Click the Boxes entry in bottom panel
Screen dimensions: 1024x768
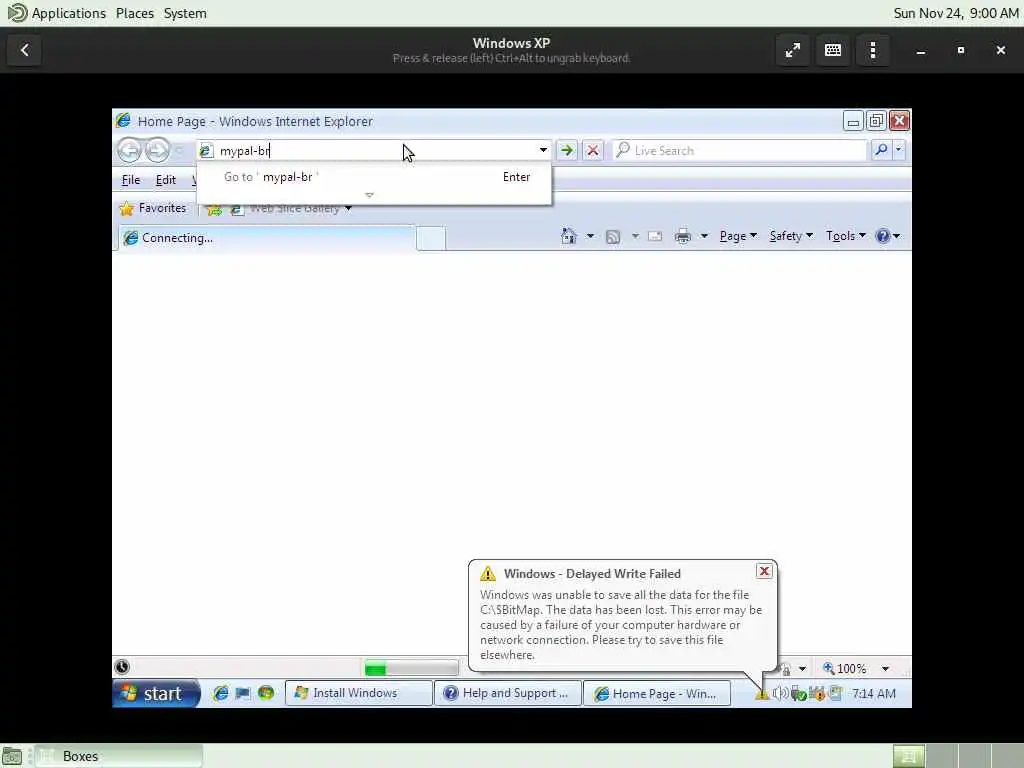coord(118,756)
